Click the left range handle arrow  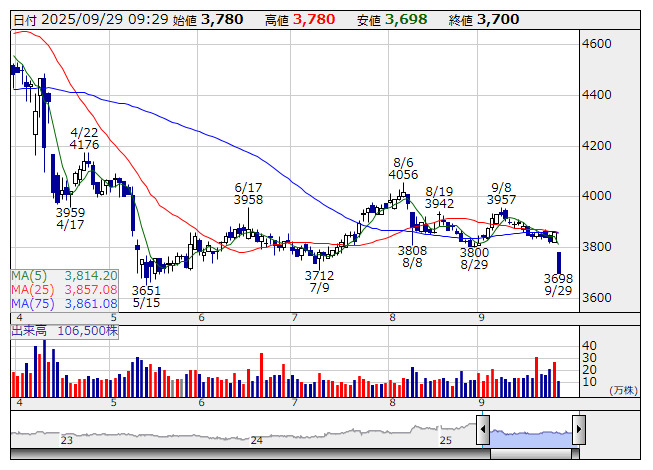[483, 429]
